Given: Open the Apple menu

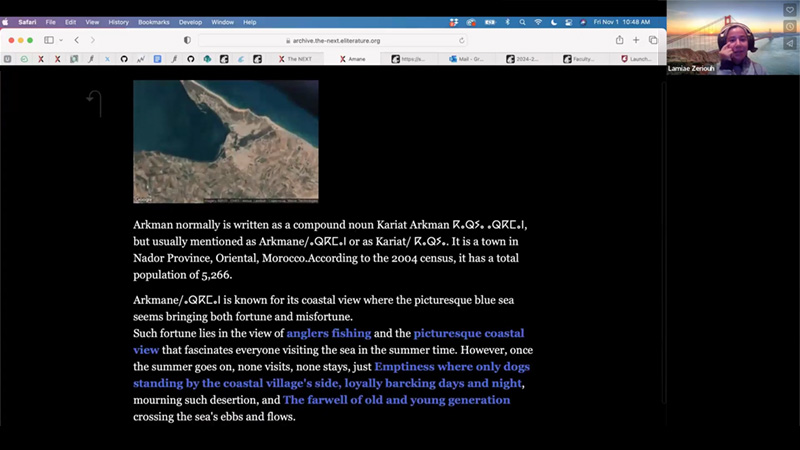Looking at the screenshot, I should (6, 22).
